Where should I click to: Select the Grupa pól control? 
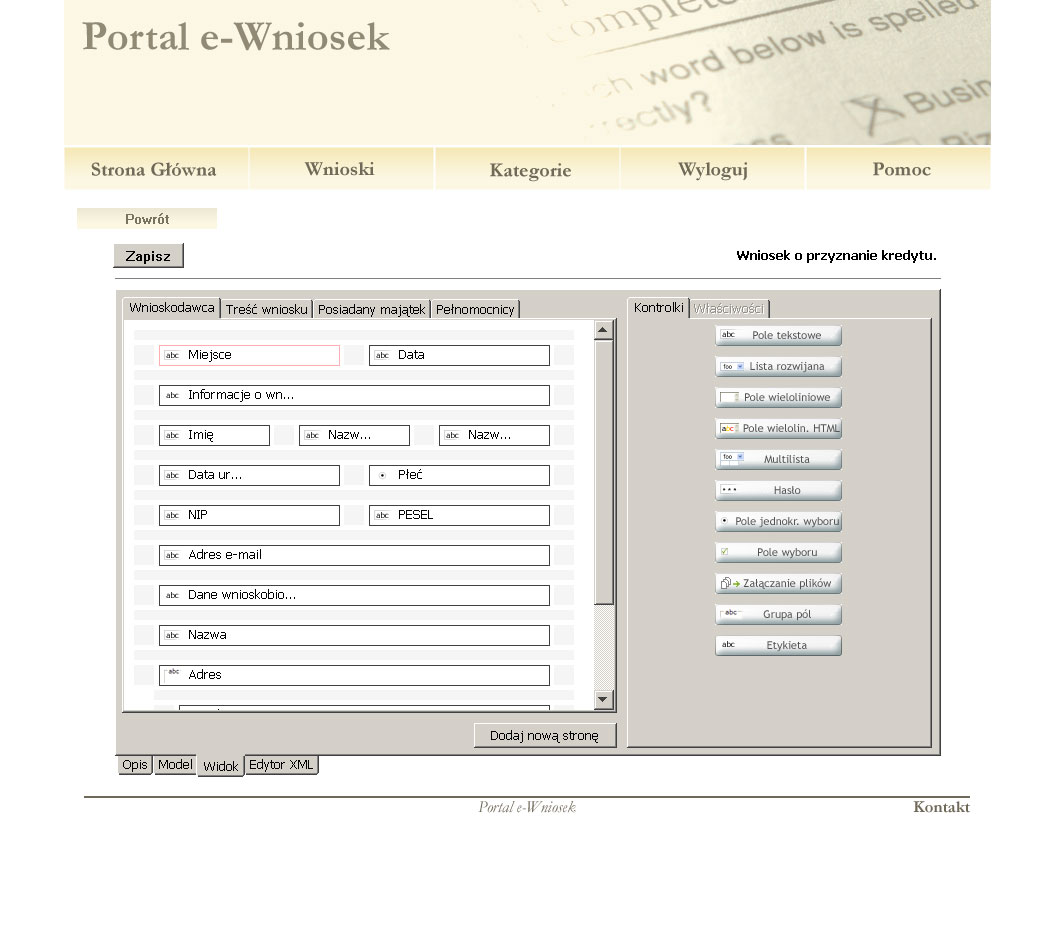tap(778, 613)
